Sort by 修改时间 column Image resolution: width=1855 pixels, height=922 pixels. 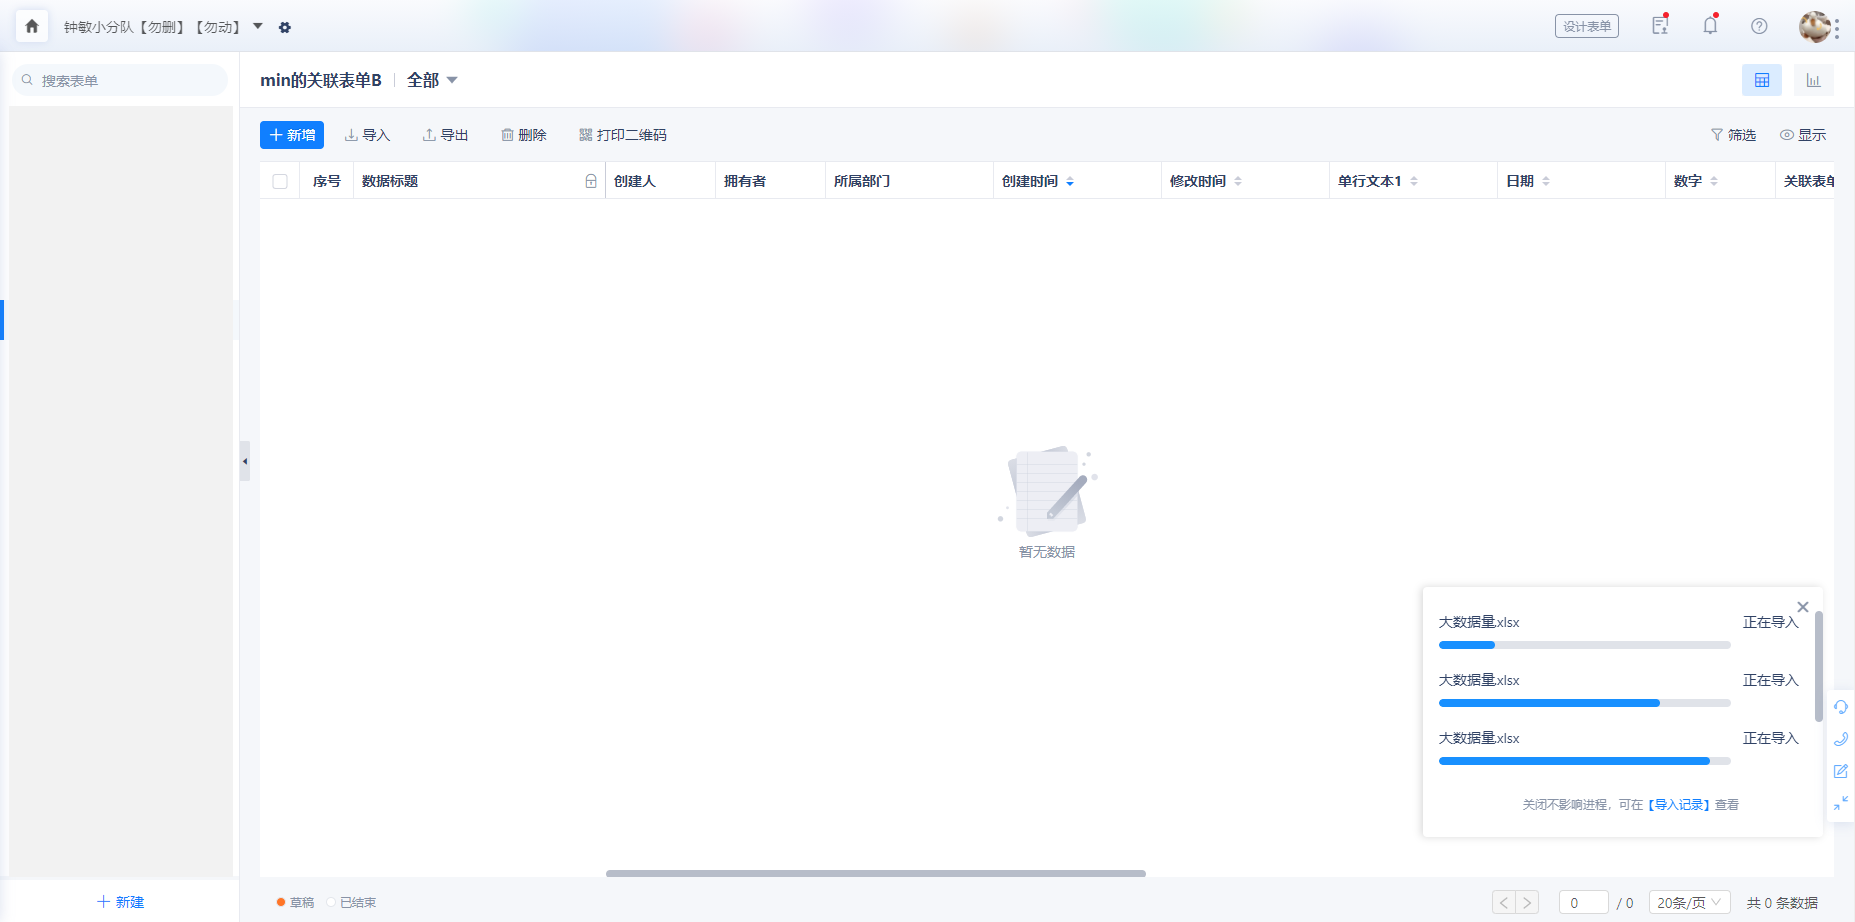pyautogui.click(x=1238, y=181)
